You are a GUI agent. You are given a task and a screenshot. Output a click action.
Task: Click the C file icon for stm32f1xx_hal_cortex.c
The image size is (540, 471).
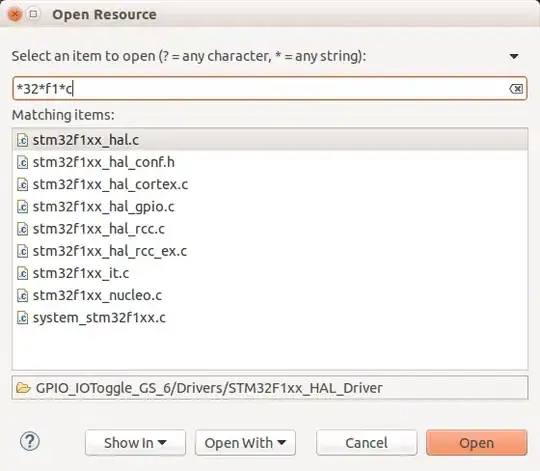click(23, 184)
